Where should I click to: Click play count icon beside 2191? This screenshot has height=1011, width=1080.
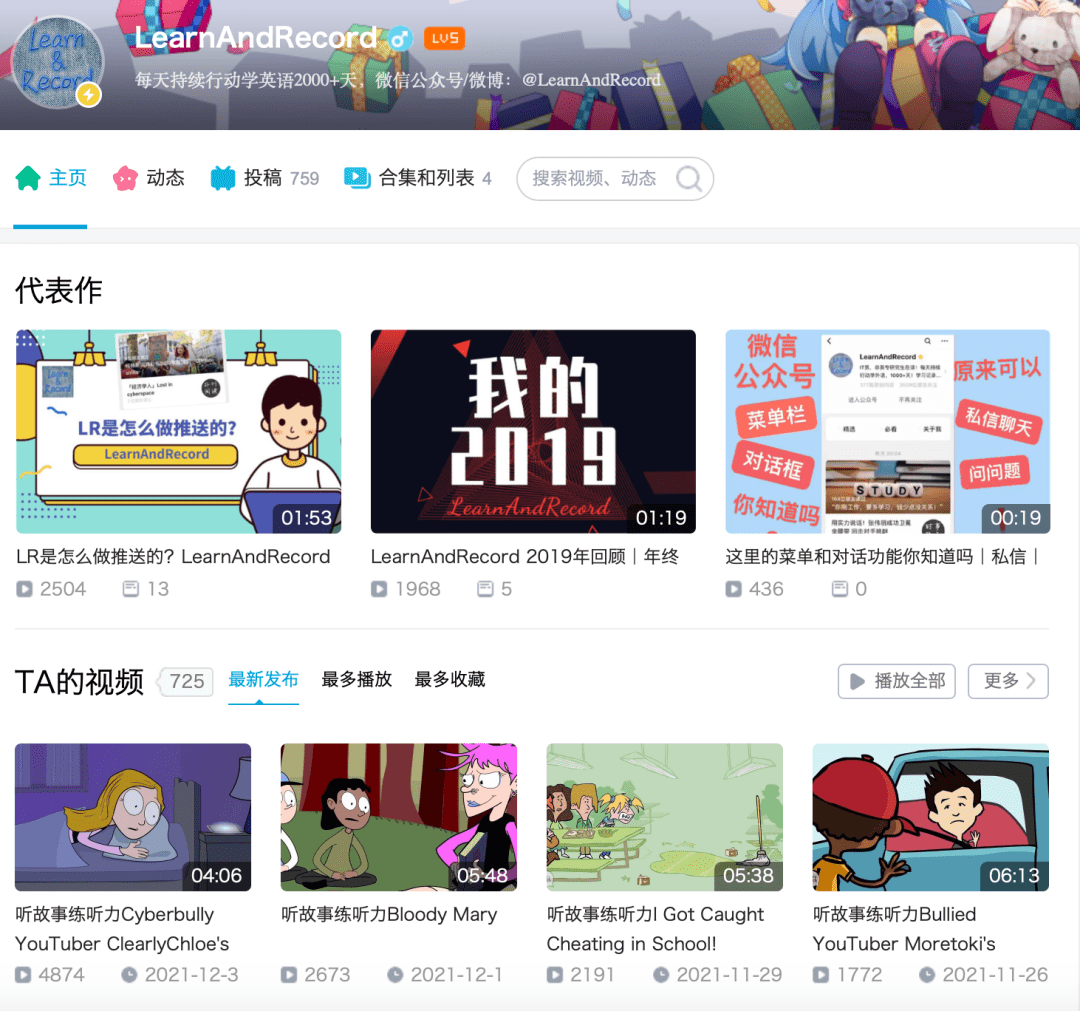[x=554, y=974]
